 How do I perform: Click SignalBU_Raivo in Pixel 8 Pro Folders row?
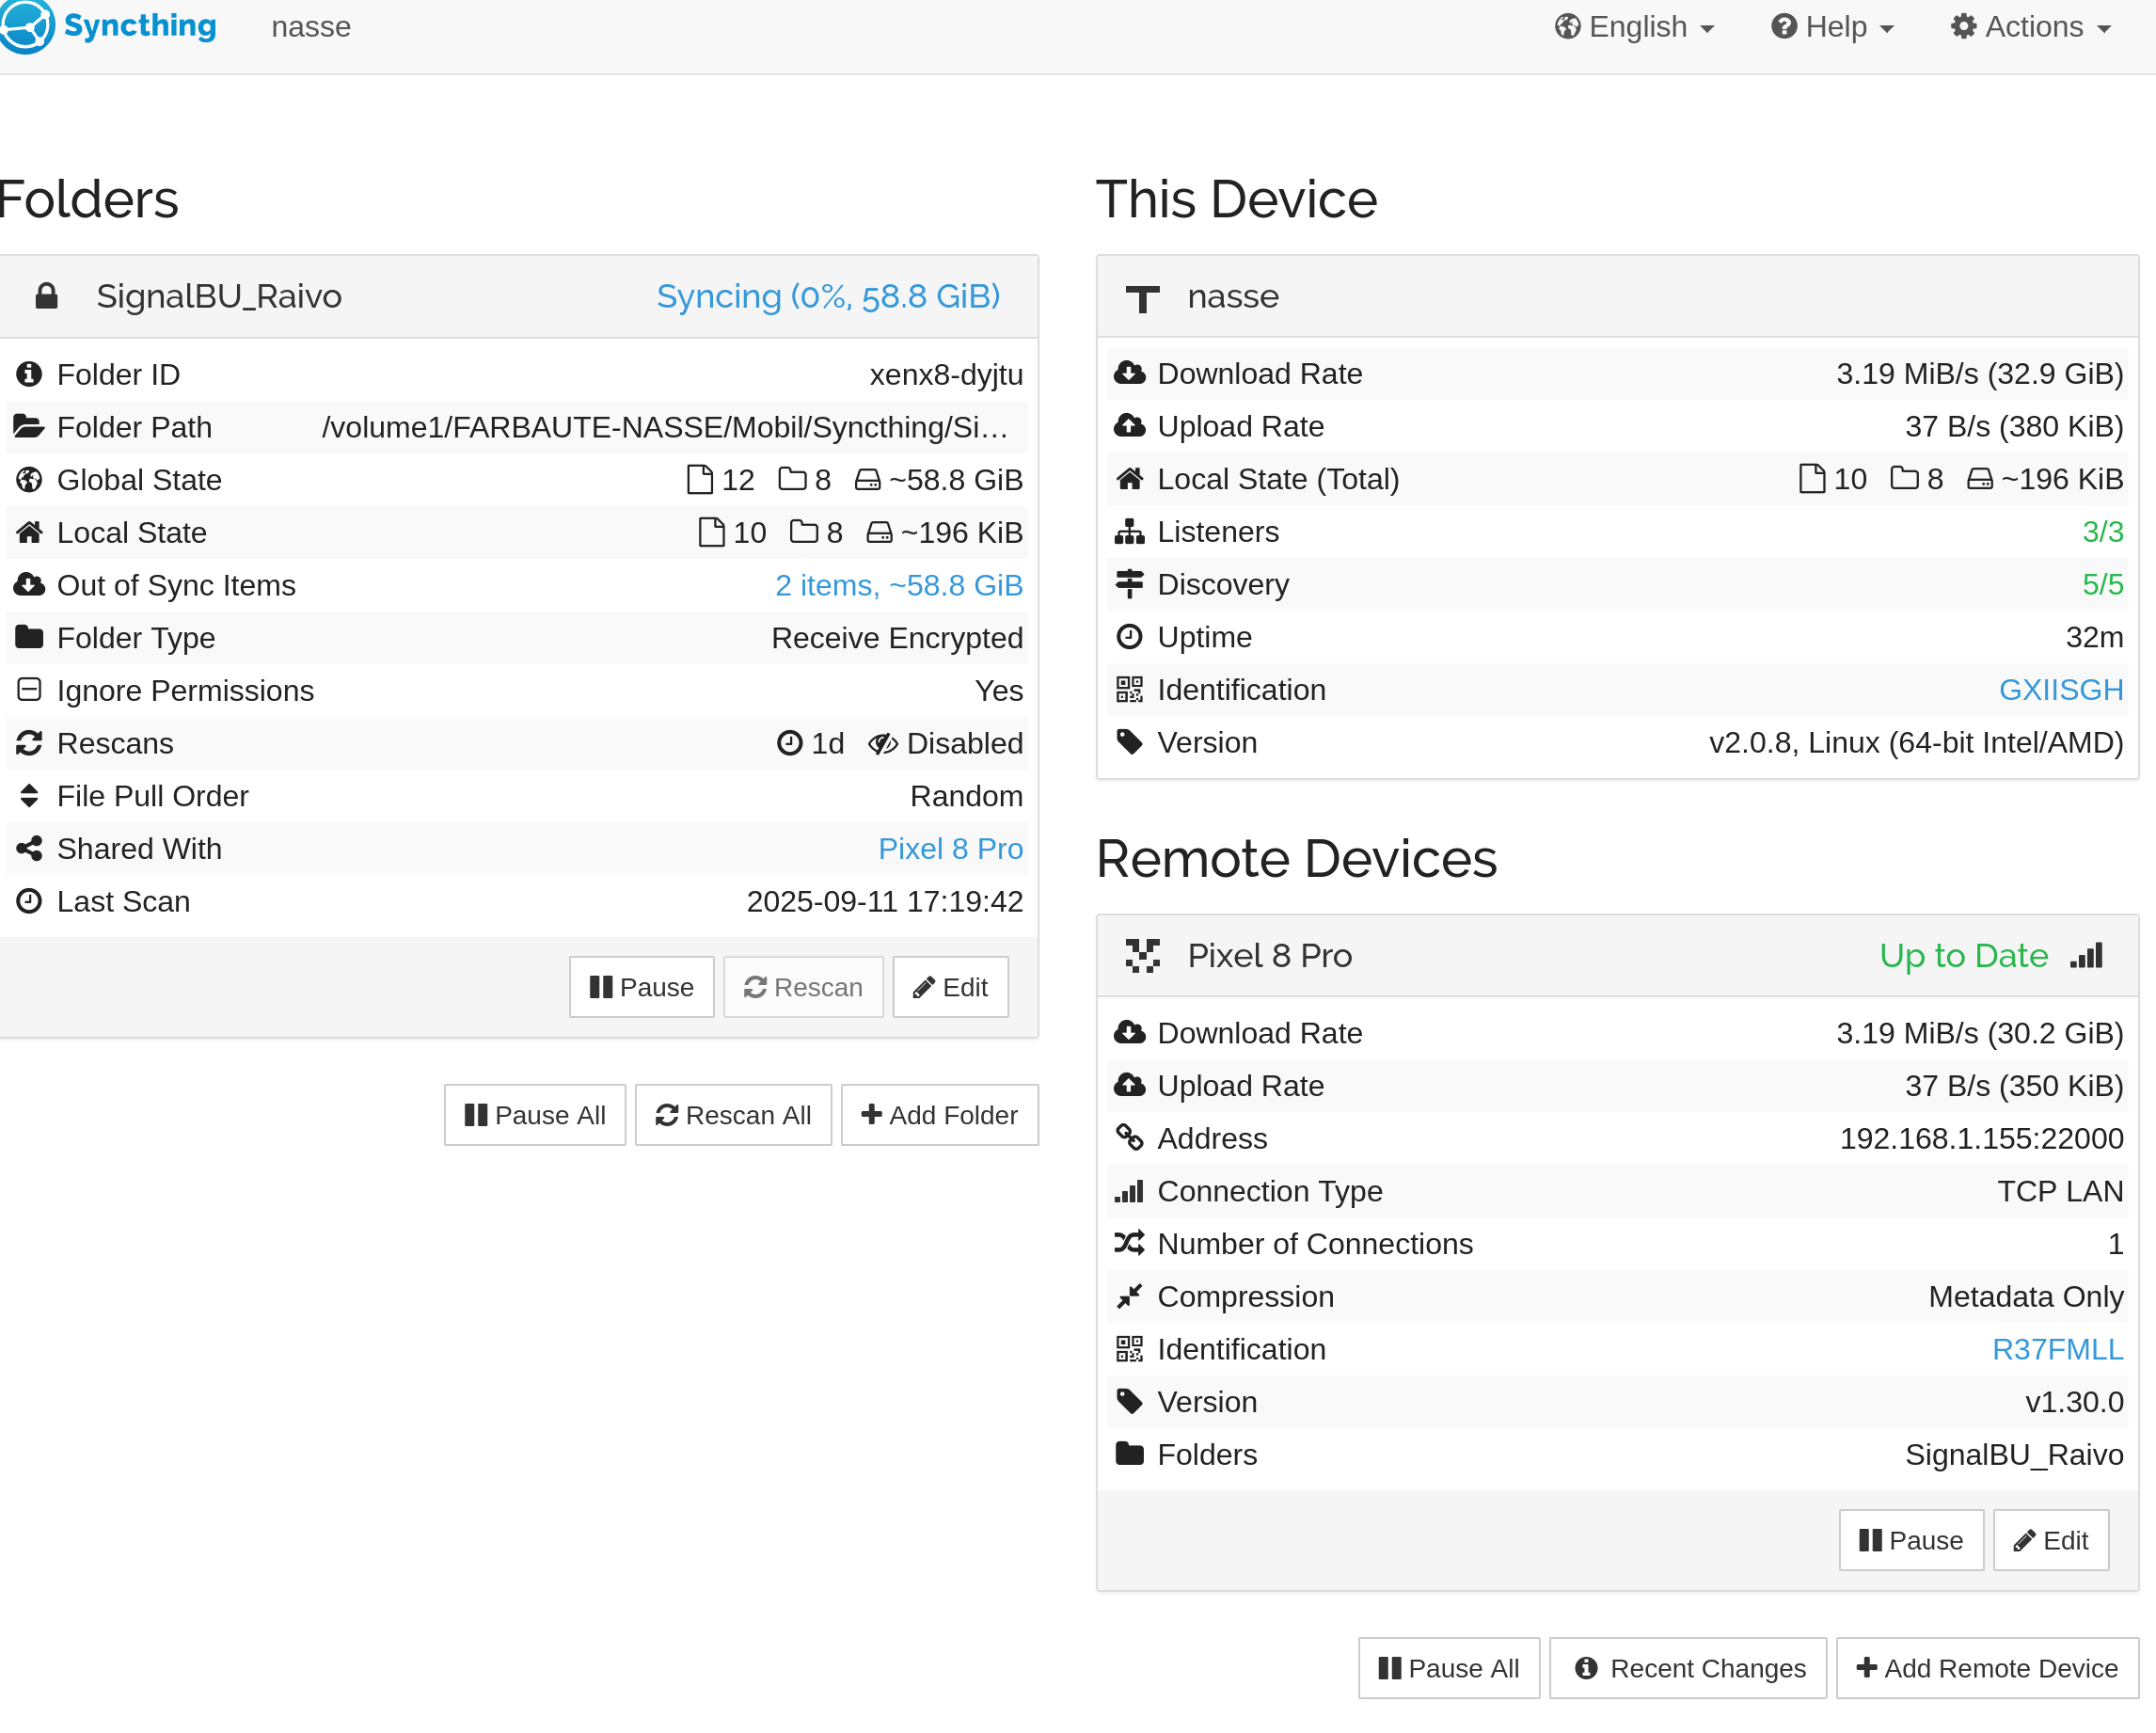point(2014,1454)
